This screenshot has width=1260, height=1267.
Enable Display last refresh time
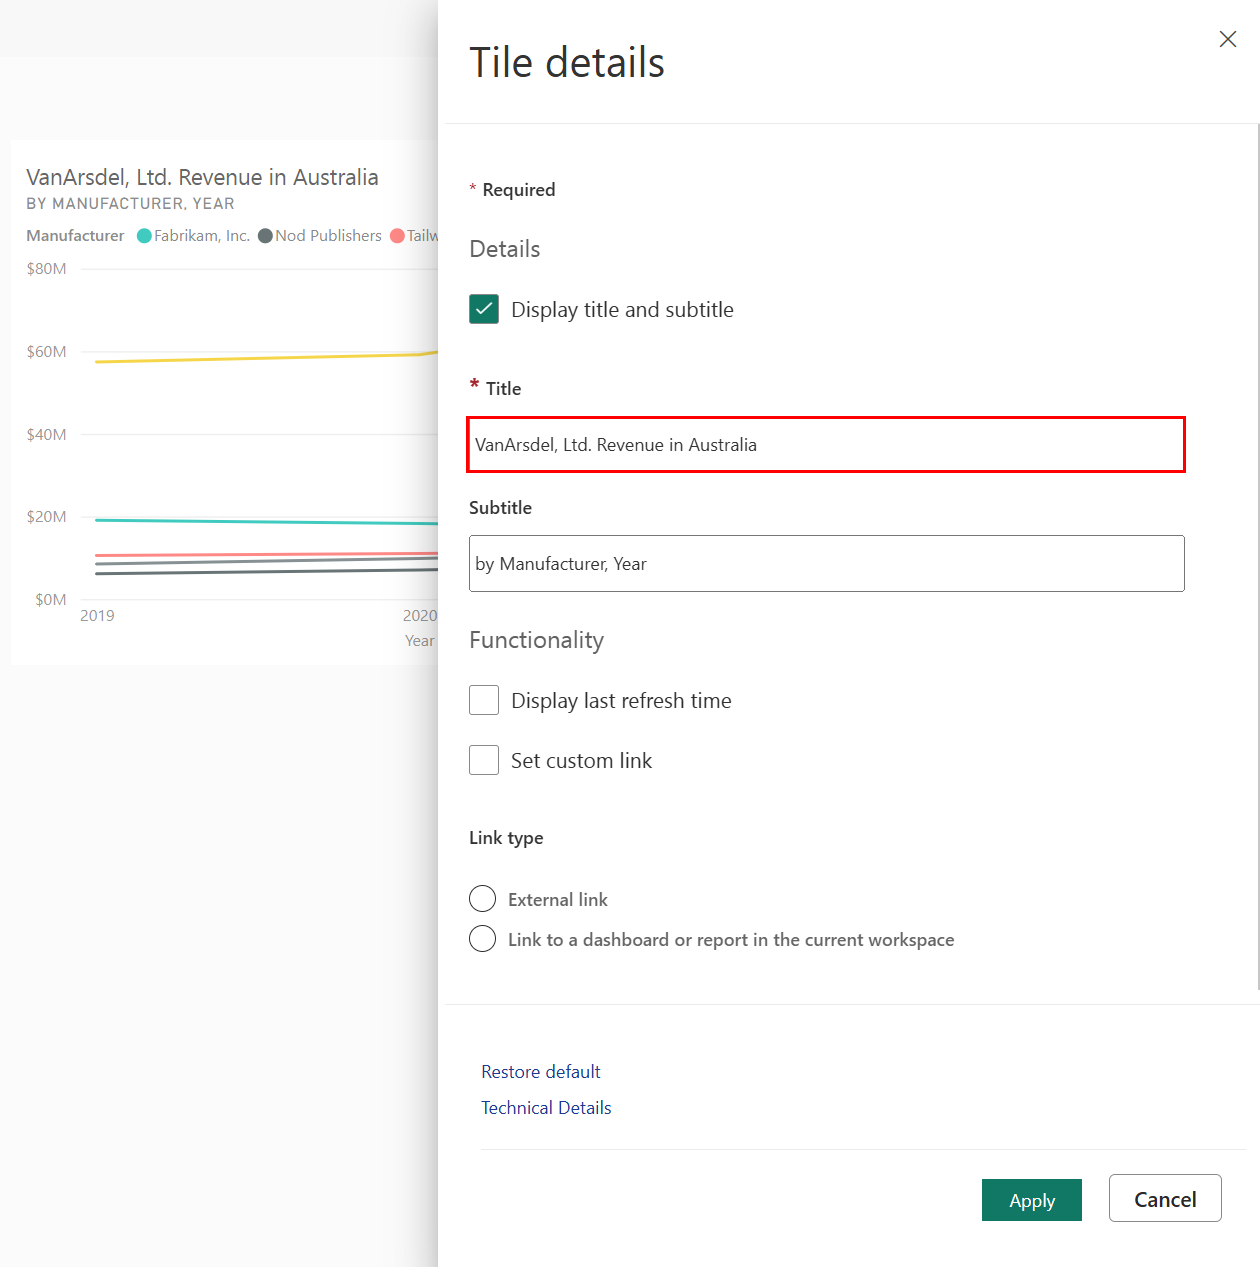click(x=484, y=700)
